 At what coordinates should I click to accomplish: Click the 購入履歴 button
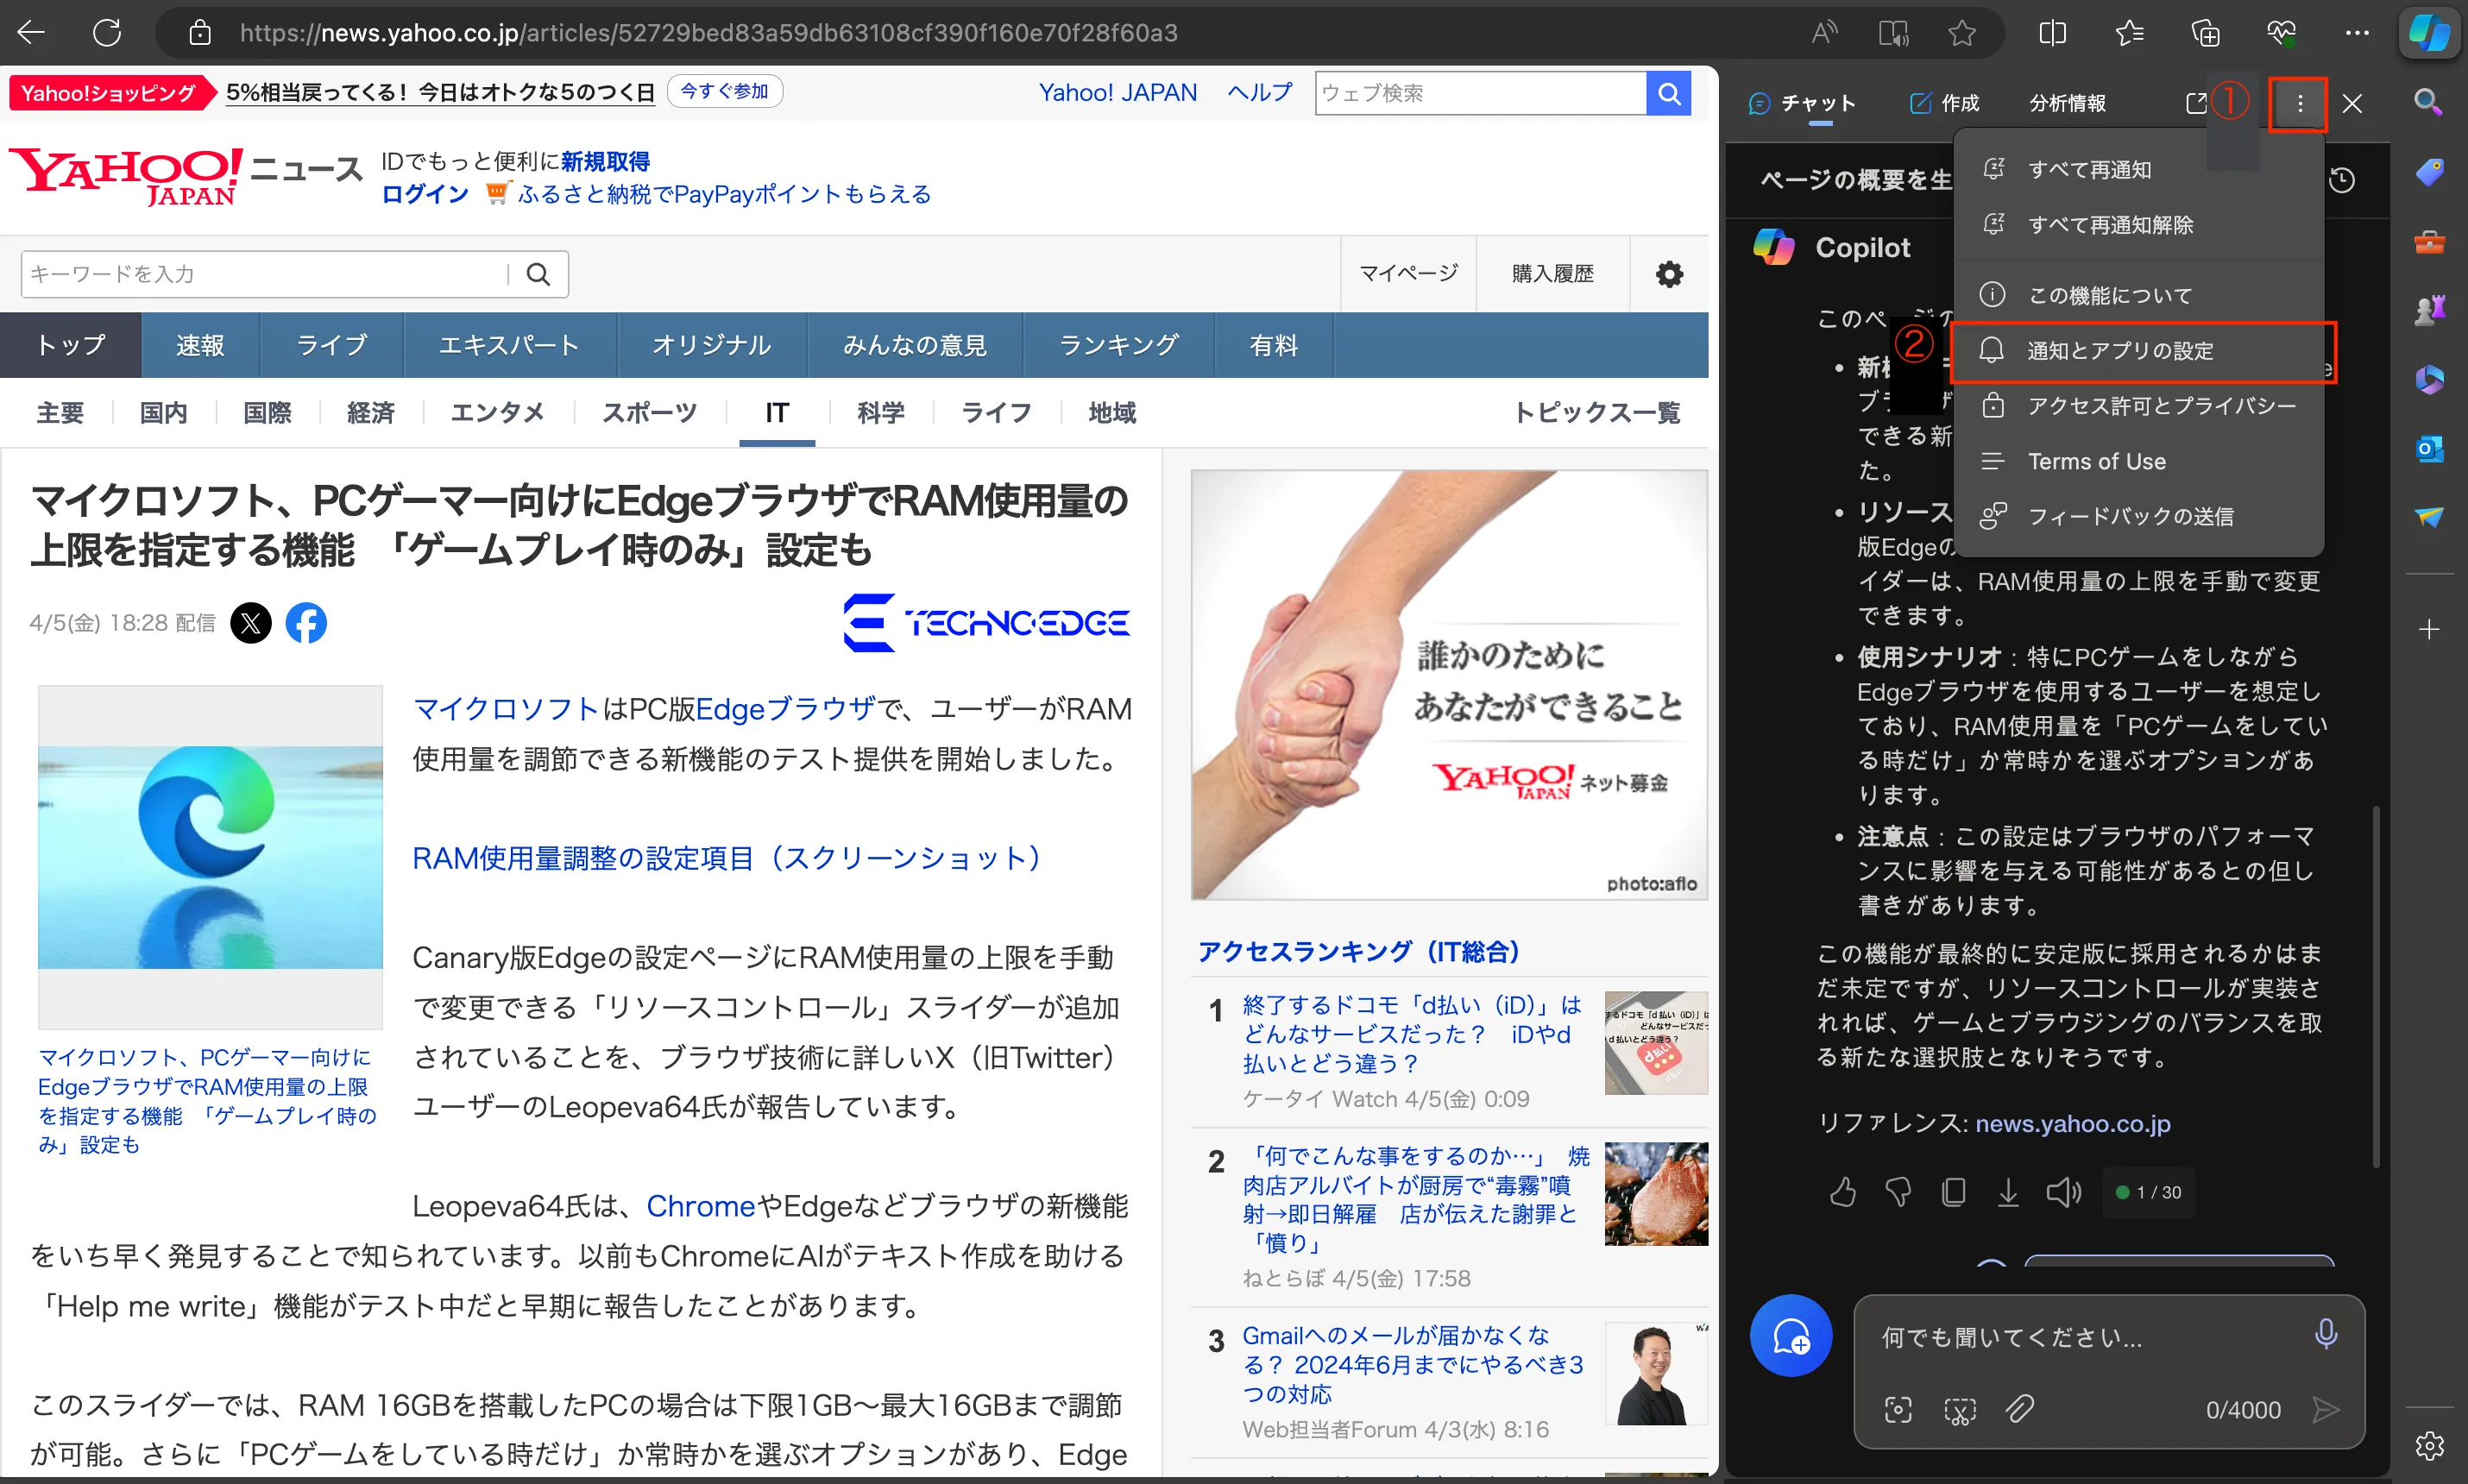pyautogui.click(x=1552, y=274)
